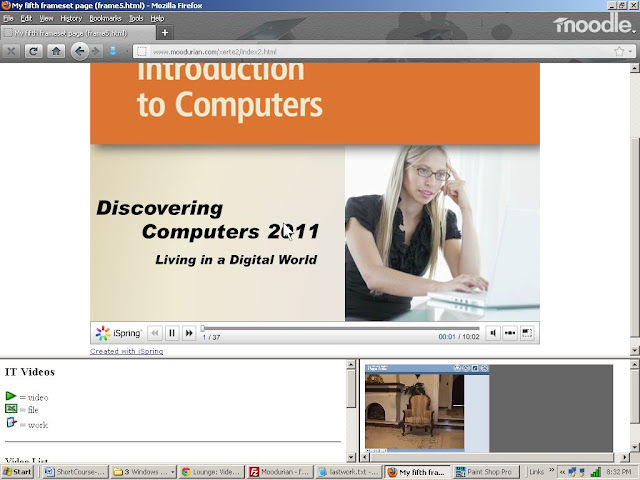Open the Windows Start menu
This screenshot has height=480, width=640.
(17, 472)
